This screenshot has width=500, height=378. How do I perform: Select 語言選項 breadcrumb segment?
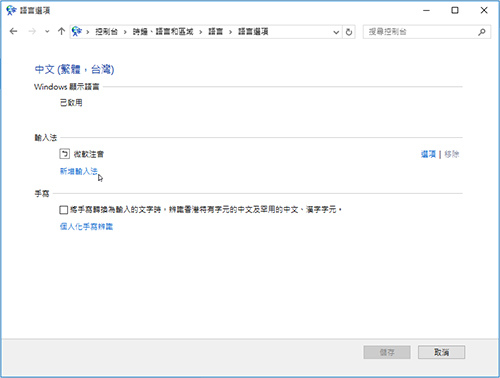[x=253, y=32]
